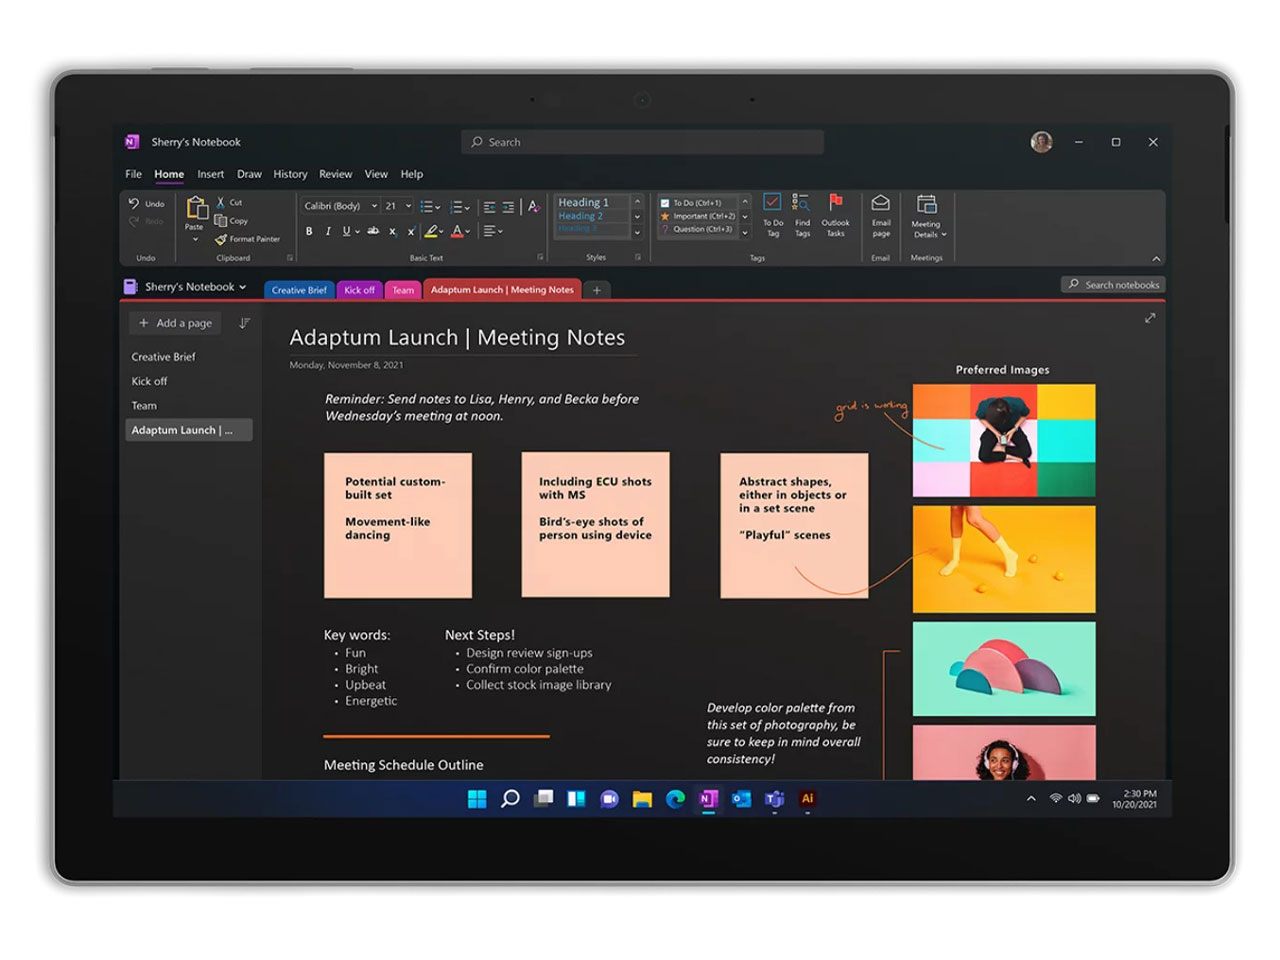Viewport: 1280px width, 960px height.
Task: Toggle italic formatting
Action: (x=327, y=232)
